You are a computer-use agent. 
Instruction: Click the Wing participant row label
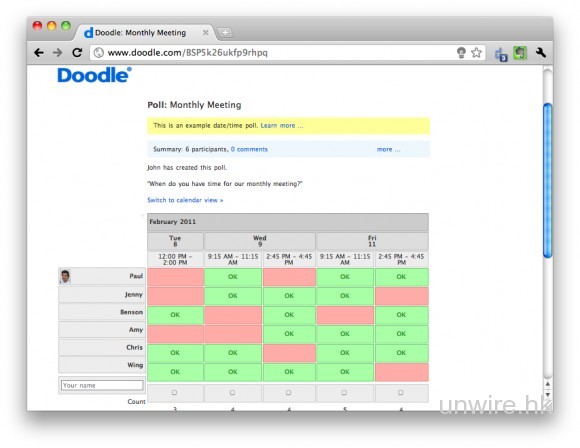[x=102, y=365]
